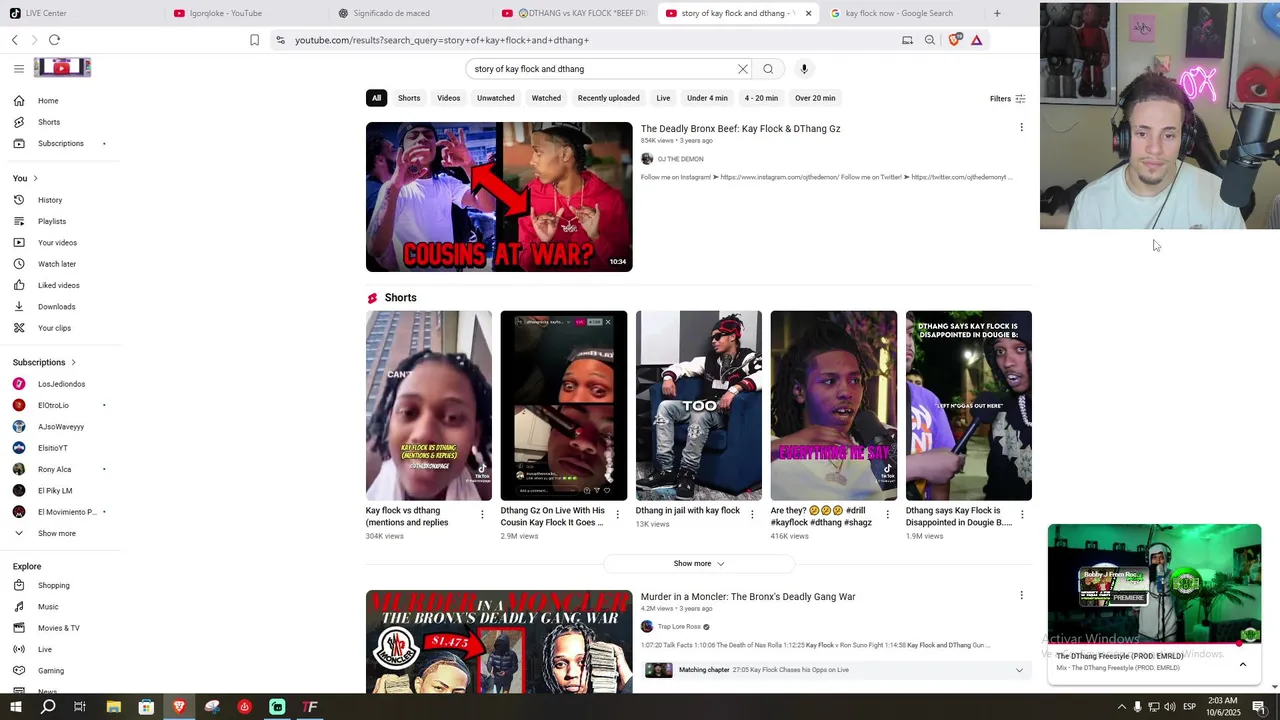Open The Deadly Bronx Beef video title
The image size is (1280, 720).
pos(740,129)
